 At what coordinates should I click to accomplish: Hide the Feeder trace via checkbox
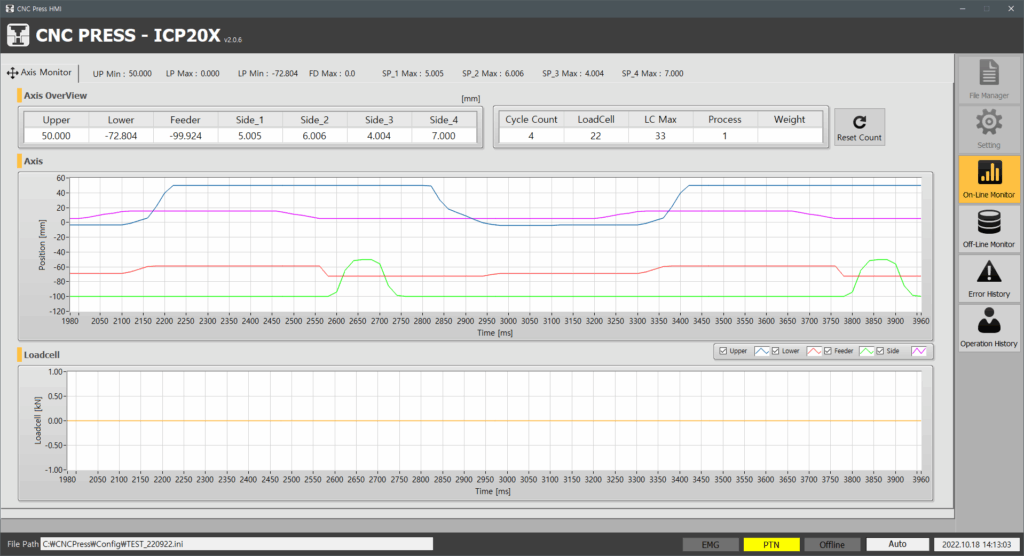[x=829, y=351]
